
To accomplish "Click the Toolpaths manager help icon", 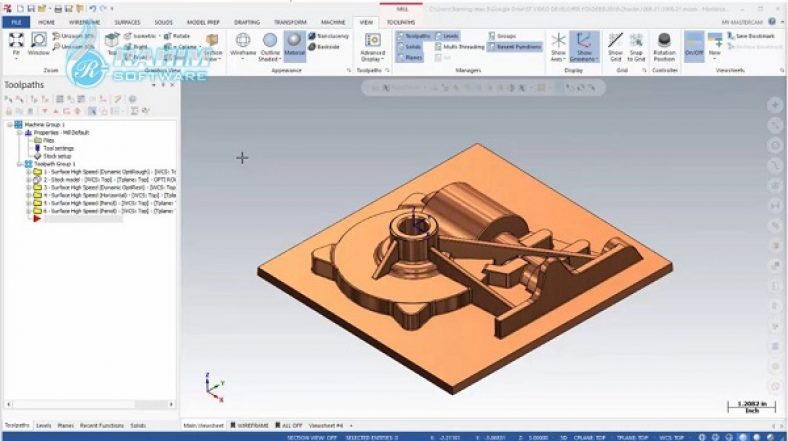I will pyautogui.click(x=133, y=99).
